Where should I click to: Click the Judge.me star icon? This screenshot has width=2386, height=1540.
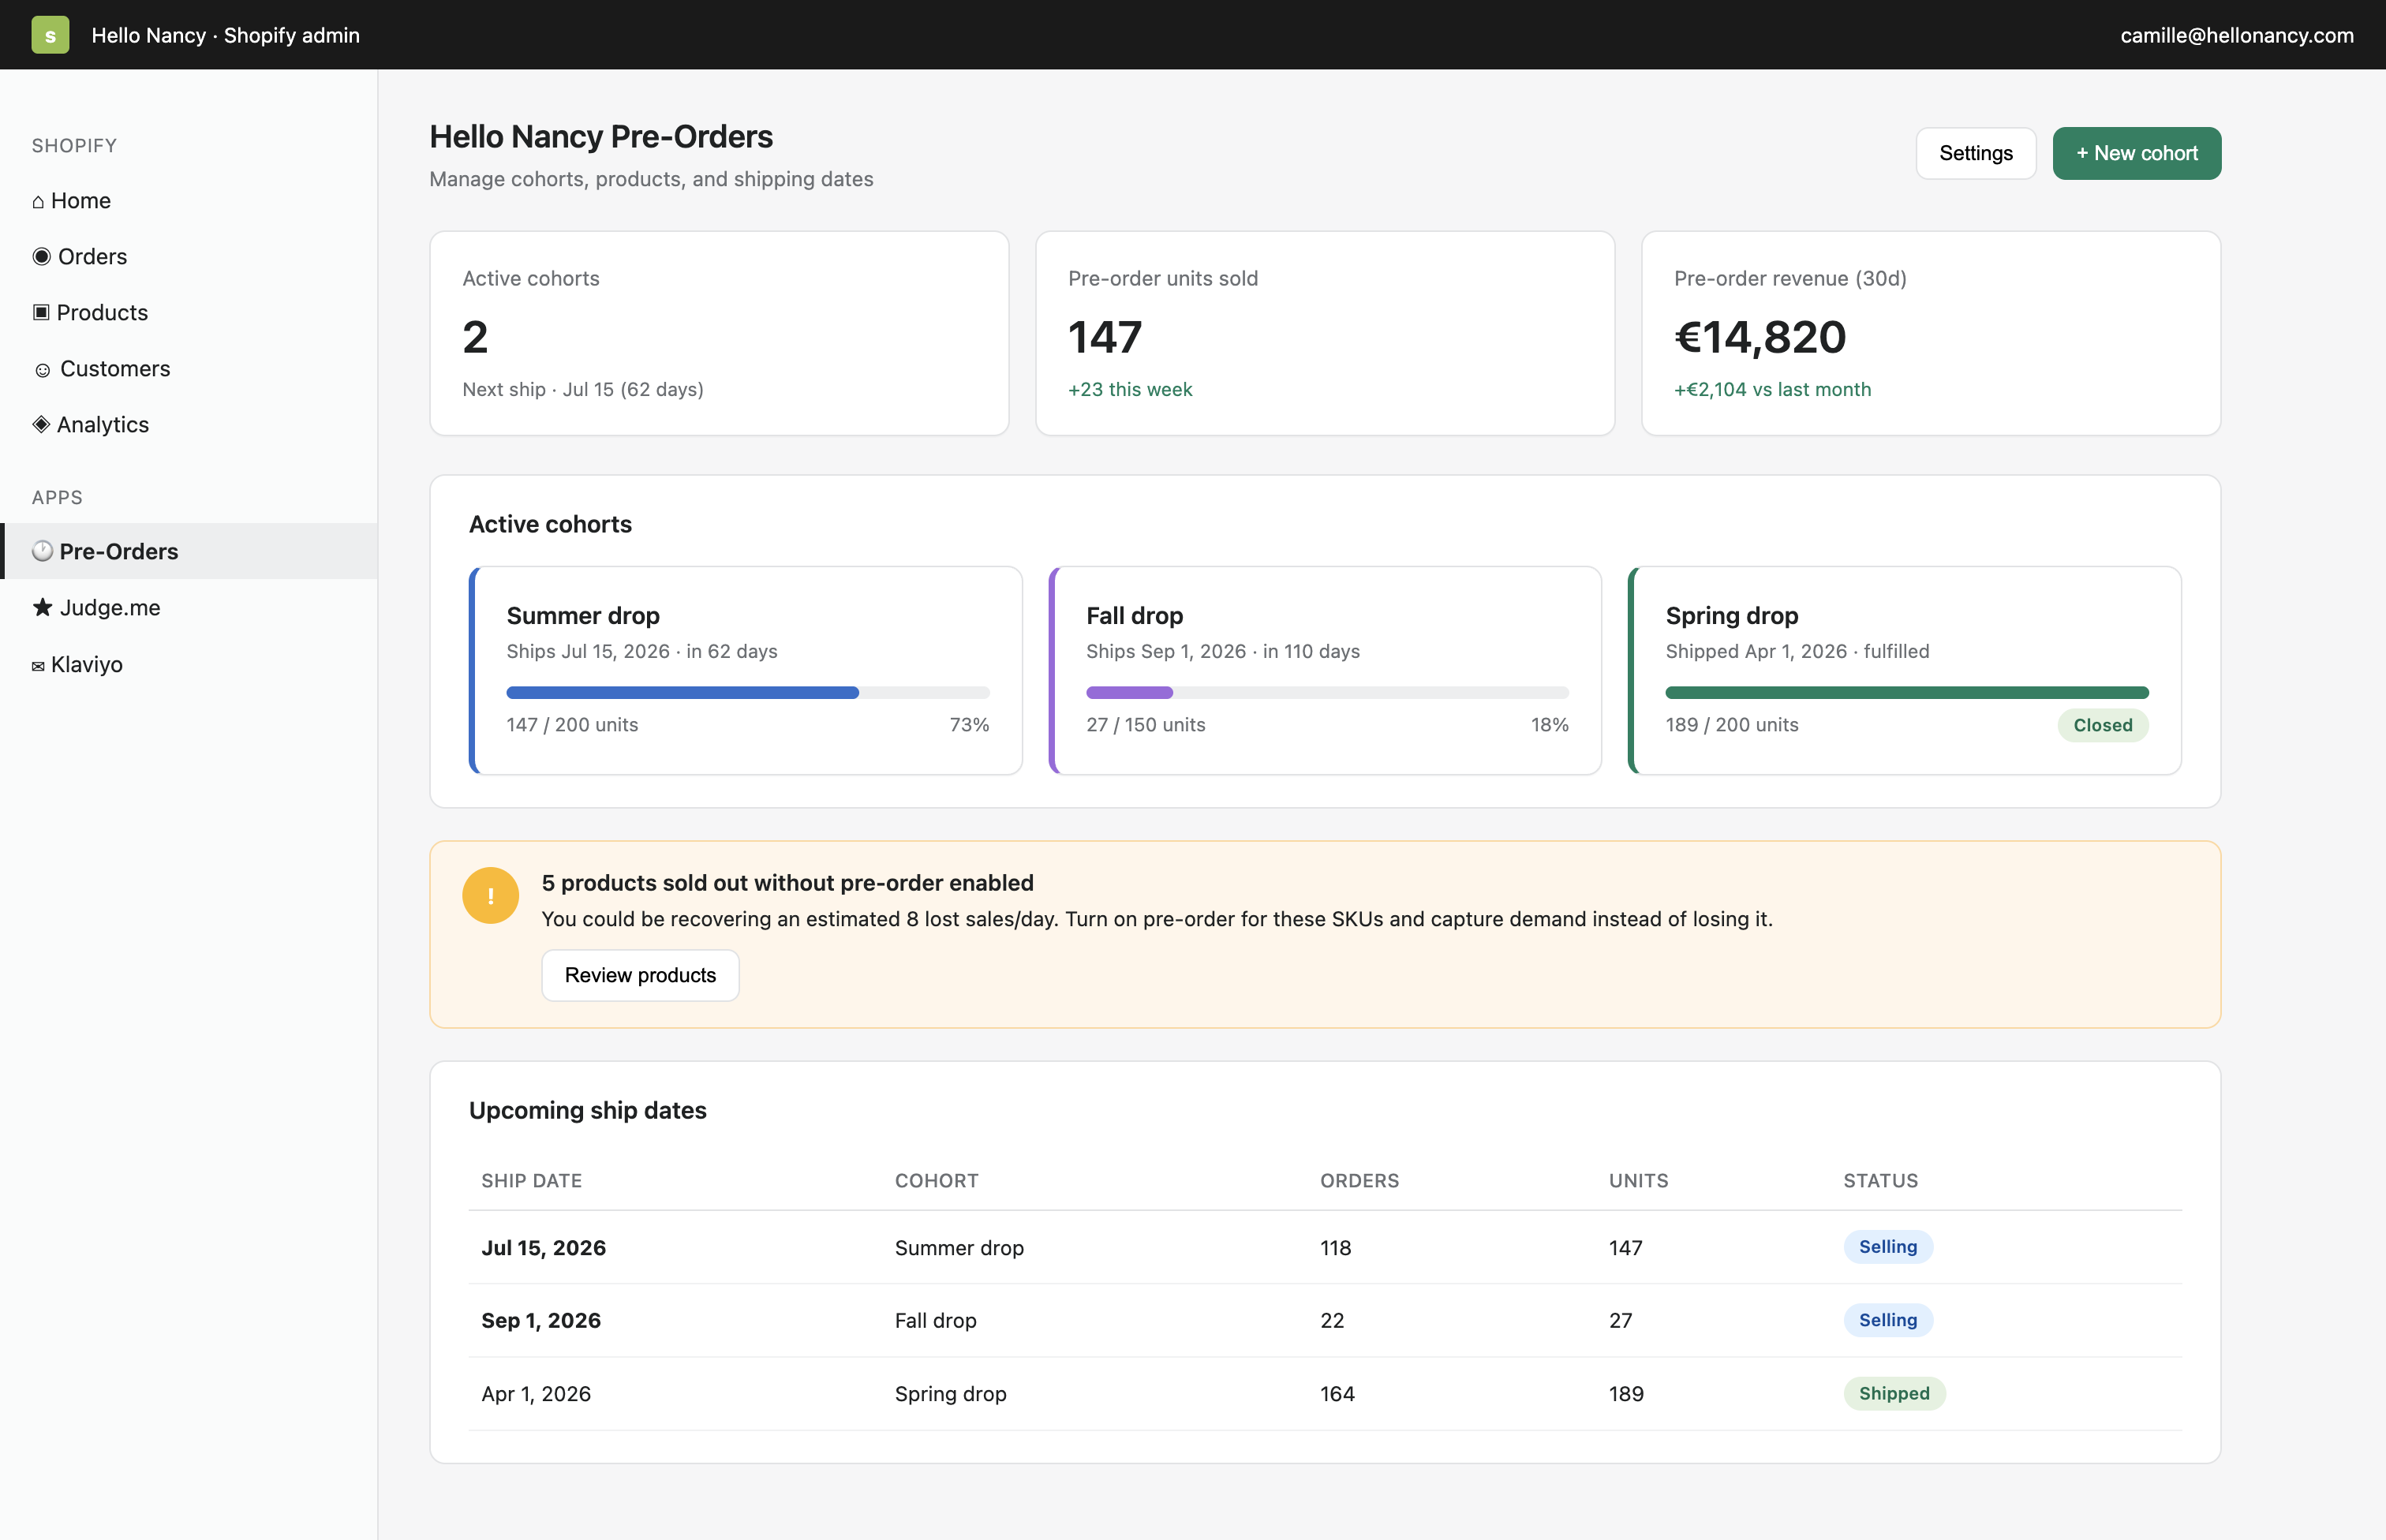point(42,607)
